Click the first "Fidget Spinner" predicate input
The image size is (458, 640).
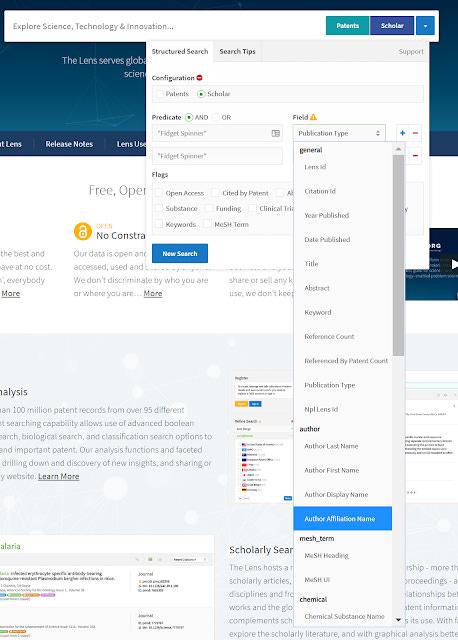click(x=217, y=133)
